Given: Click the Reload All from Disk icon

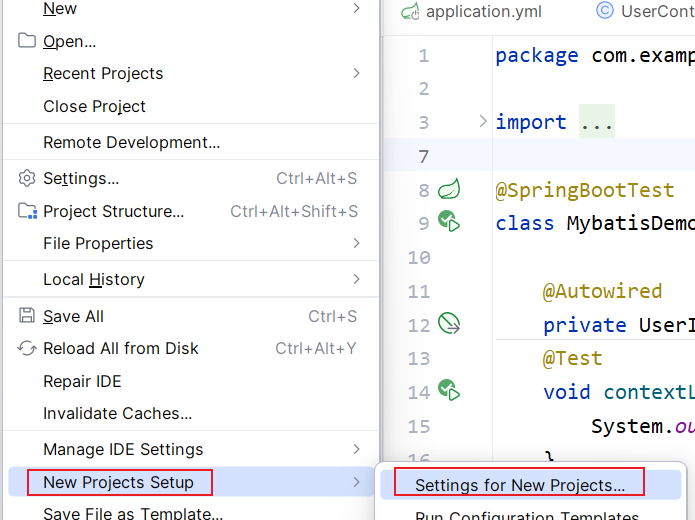Looking at the screenshot, I should pyautogui.click(x=27, y=348).
